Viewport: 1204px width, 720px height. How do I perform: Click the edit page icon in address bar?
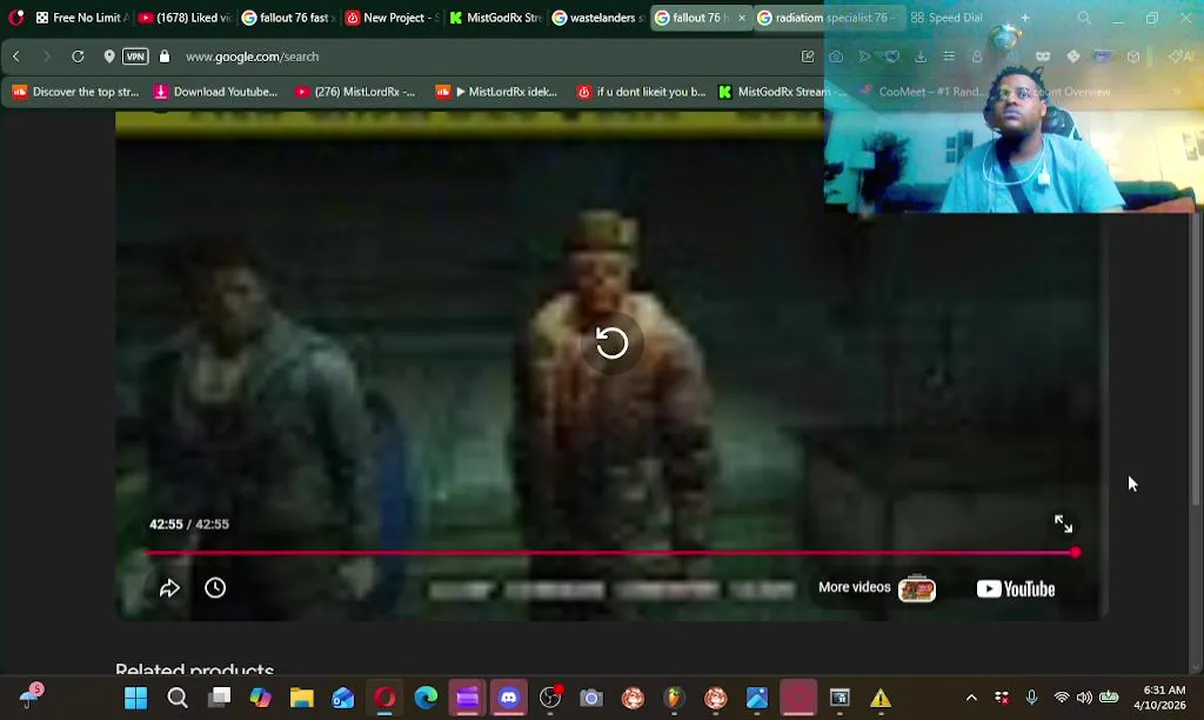coord(808,57)
